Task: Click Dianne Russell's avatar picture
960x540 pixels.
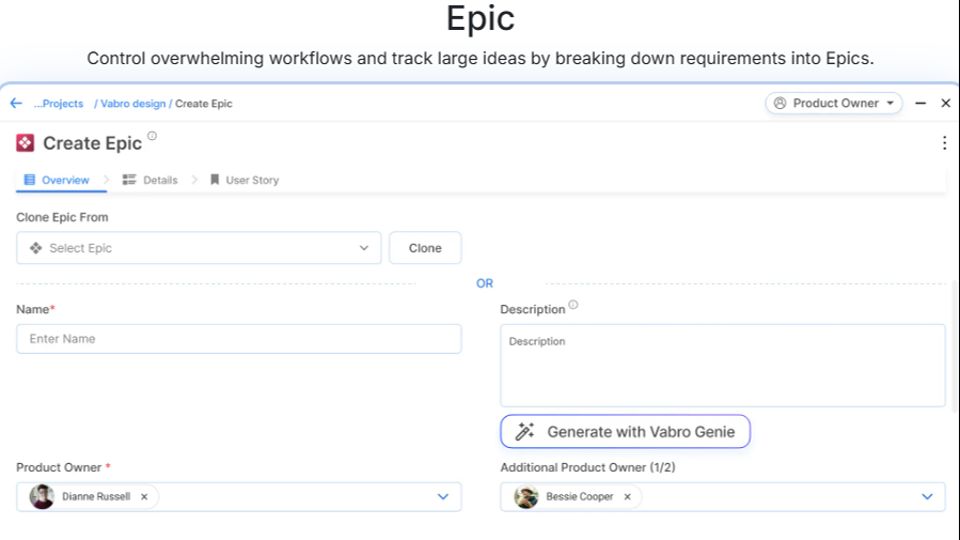Action: point(42,496)
